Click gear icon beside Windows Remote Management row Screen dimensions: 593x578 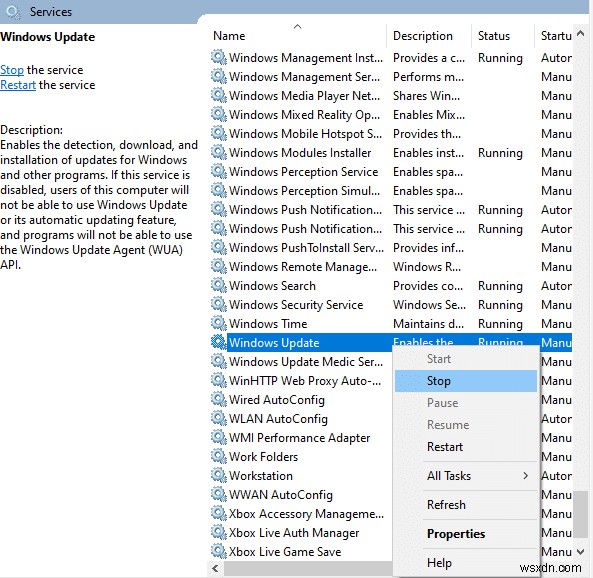219,266
